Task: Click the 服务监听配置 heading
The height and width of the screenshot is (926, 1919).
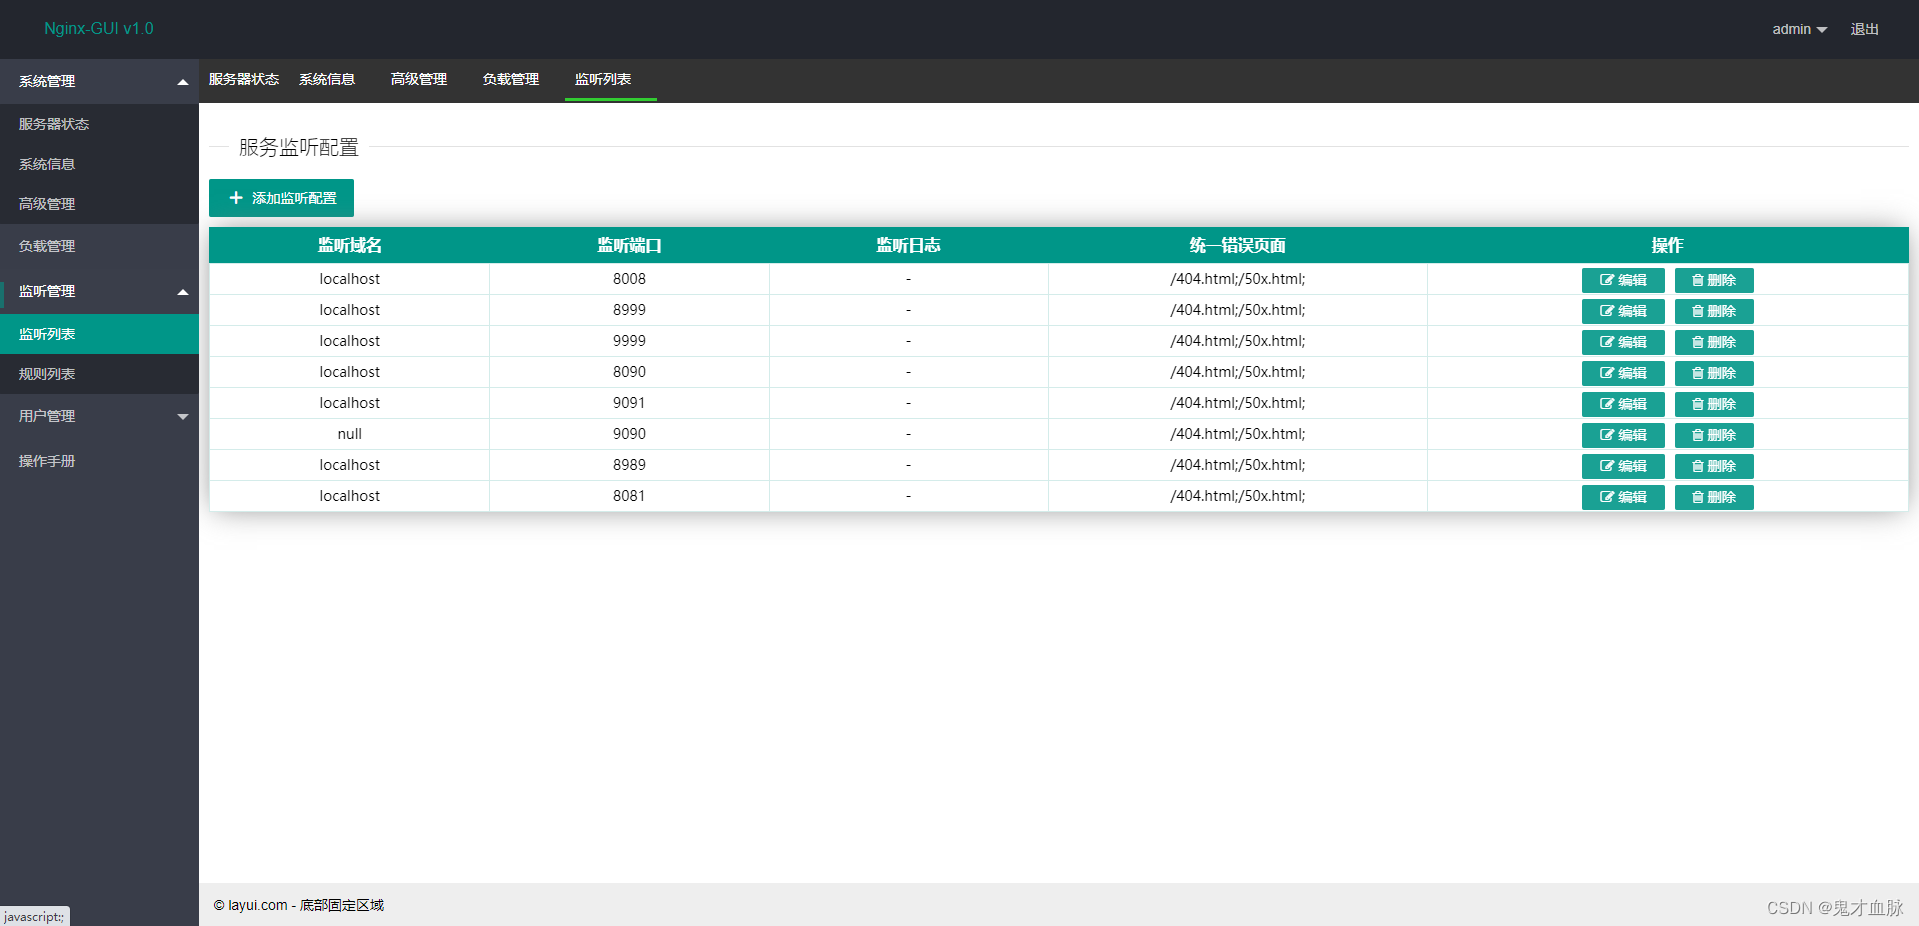Action: tap(298, 147)
